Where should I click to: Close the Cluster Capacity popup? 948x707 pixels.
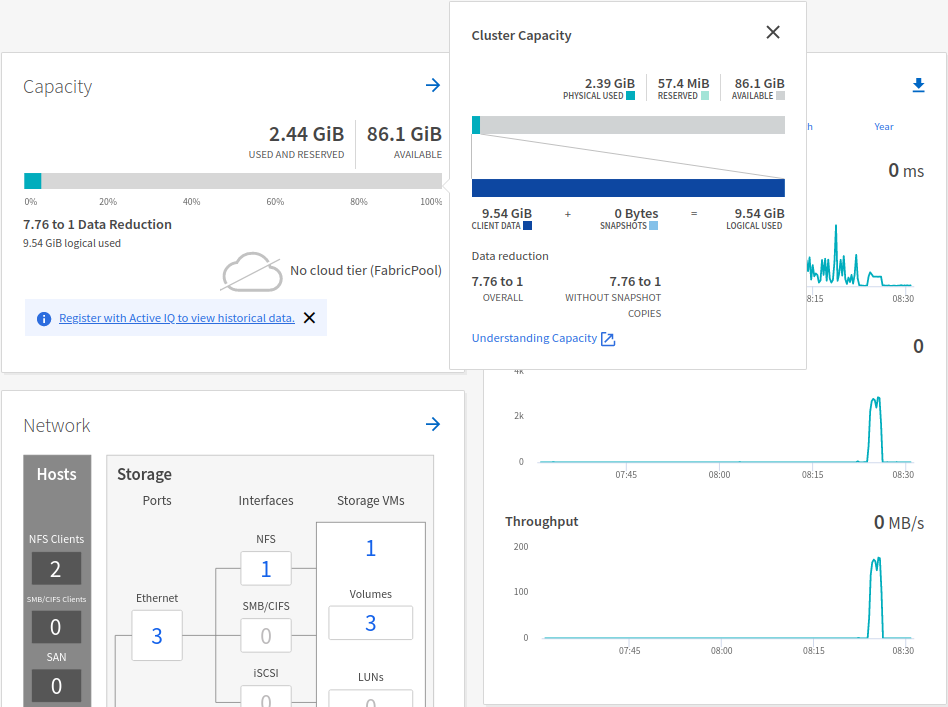pos(773,32)
